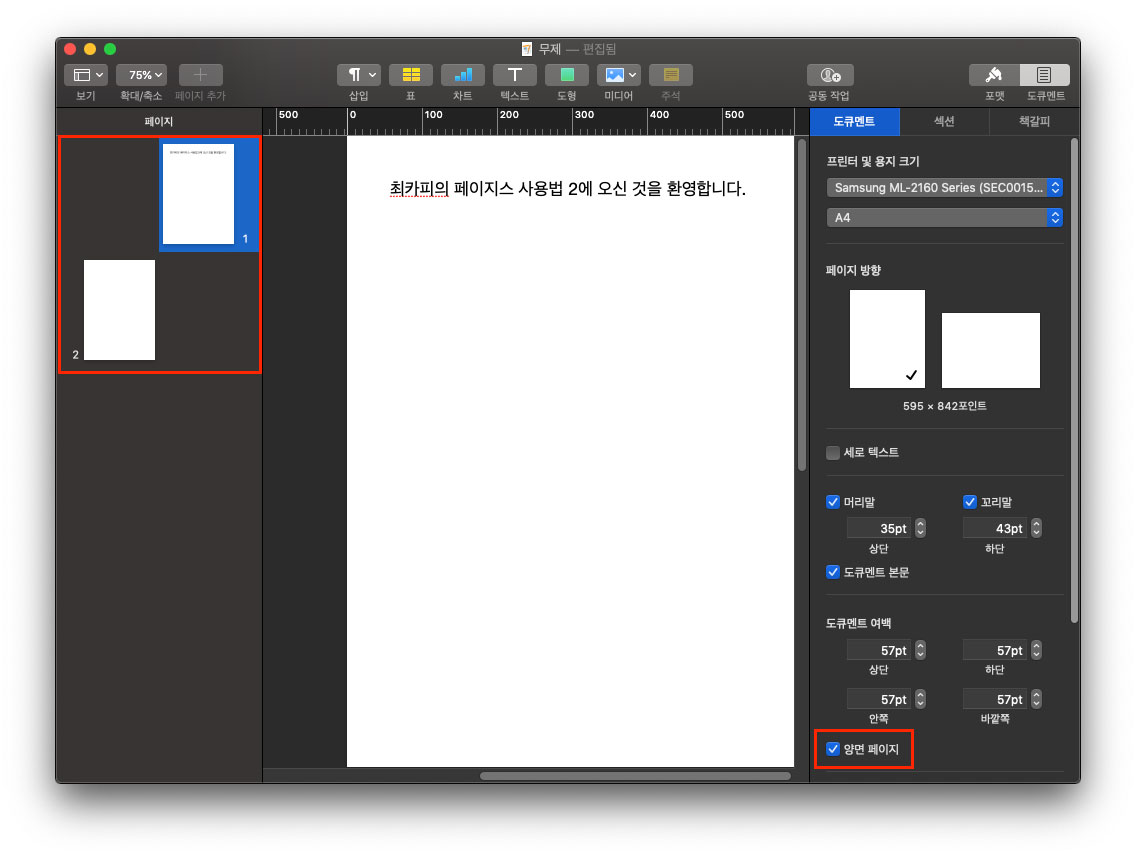
Task: Click the 공동 작업 (Collaborate) icon
Action: click(830, 75)
